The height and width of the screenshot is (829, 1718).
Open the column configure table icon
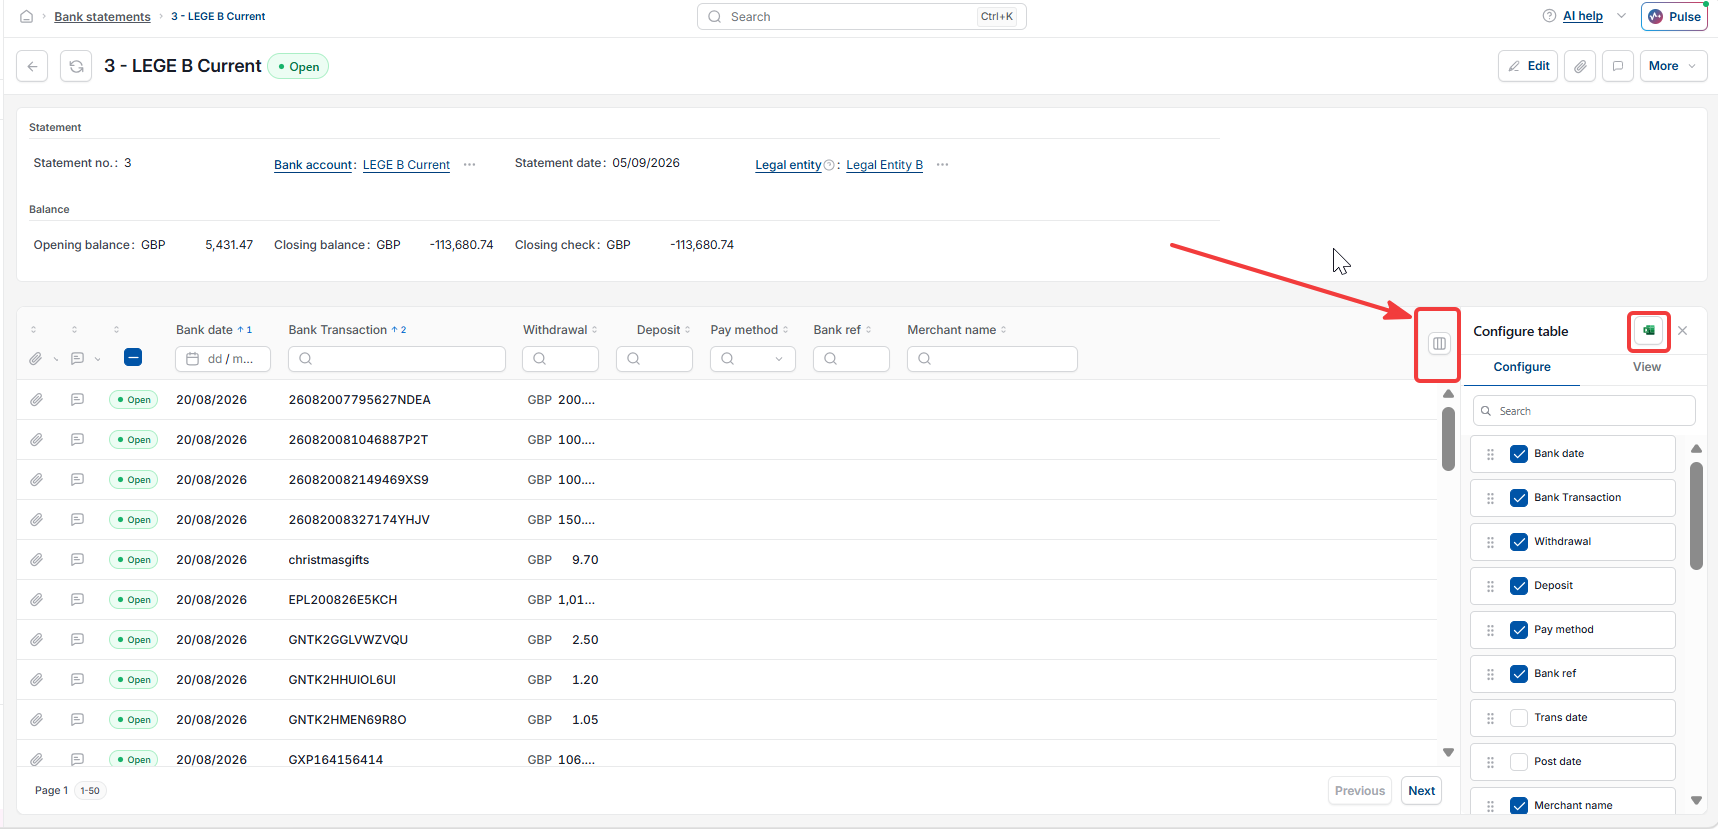click(x=1439, y=343)
